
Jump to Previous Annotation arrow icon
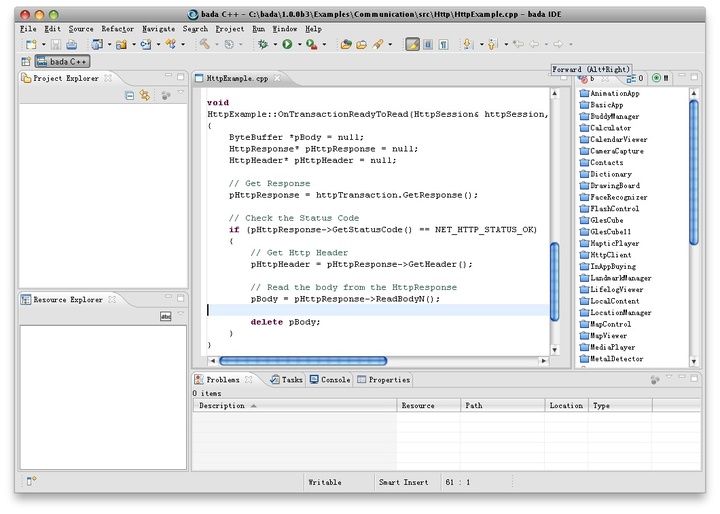pyautogui.click(x=492, y=44)
